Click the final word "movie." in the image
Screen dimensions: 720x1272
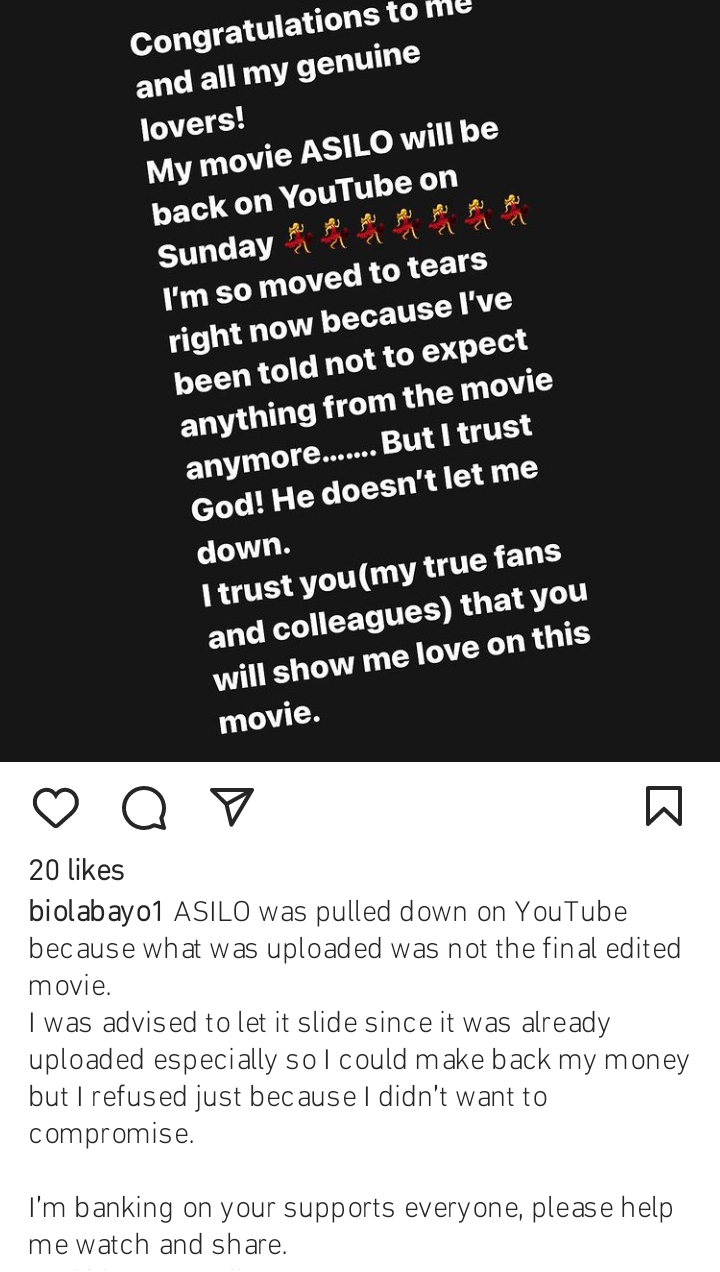(269, 716)
